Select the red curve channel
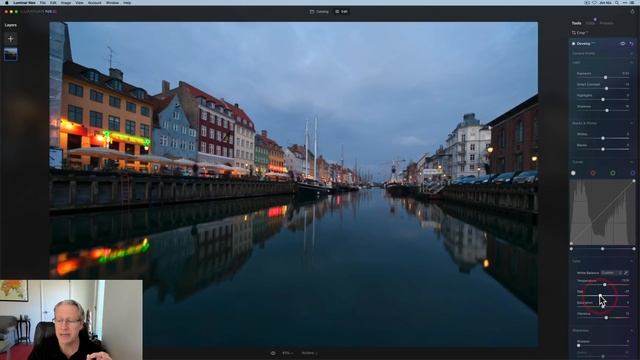 pos(593,173)
